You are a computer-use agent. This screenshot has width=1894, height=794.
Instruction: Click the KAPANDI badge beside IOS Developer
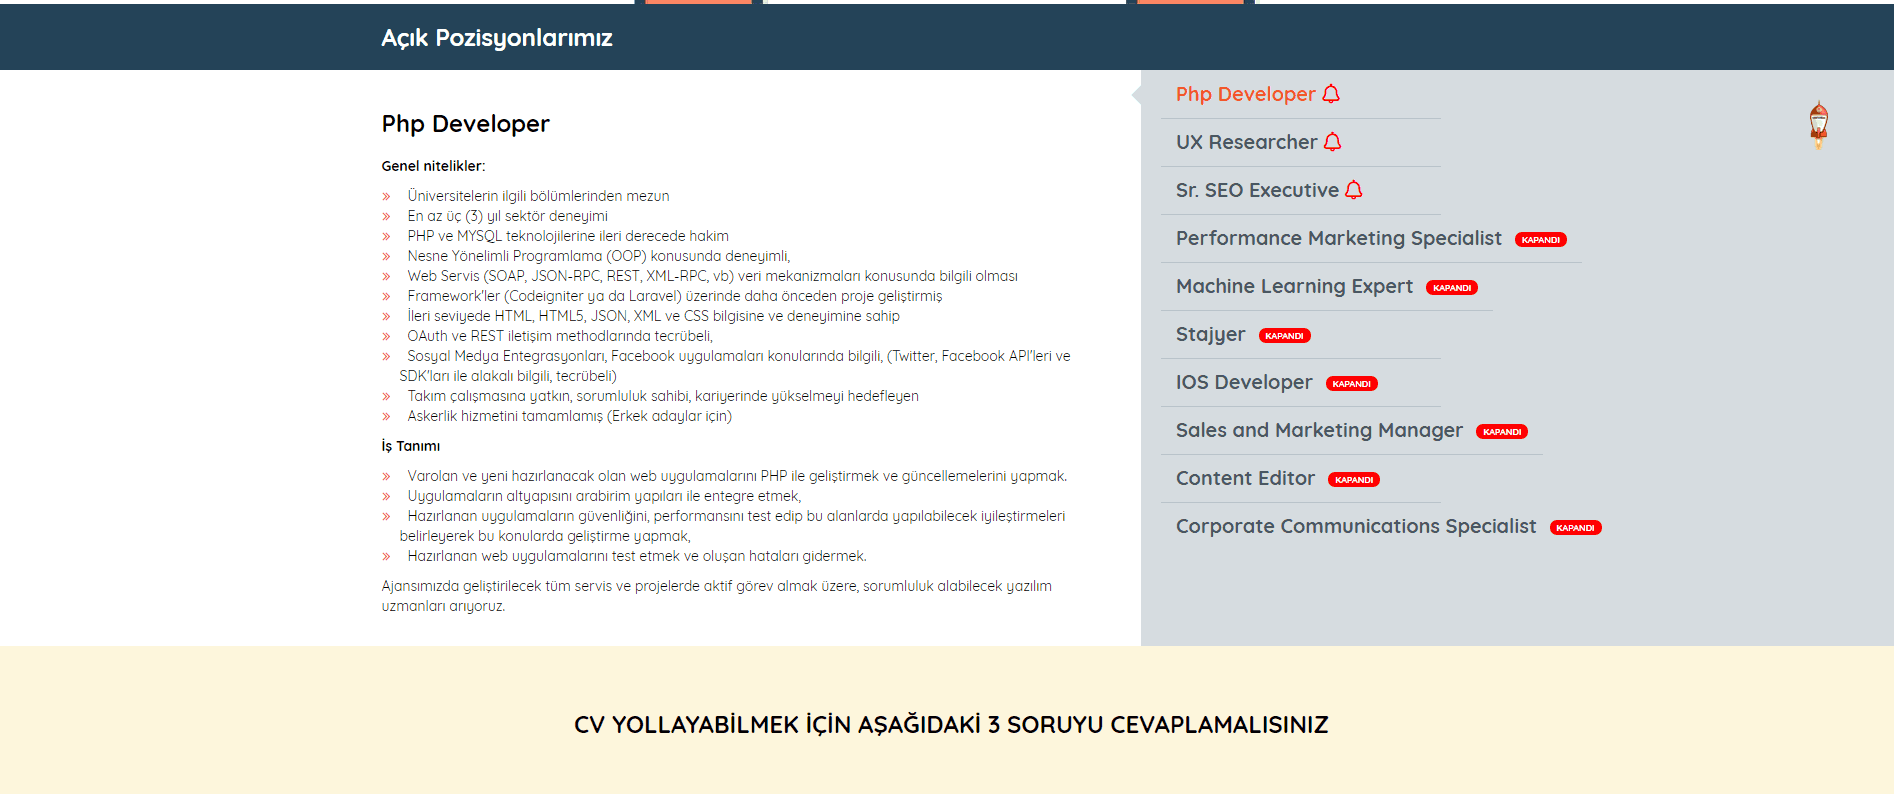pos(1351,384)
